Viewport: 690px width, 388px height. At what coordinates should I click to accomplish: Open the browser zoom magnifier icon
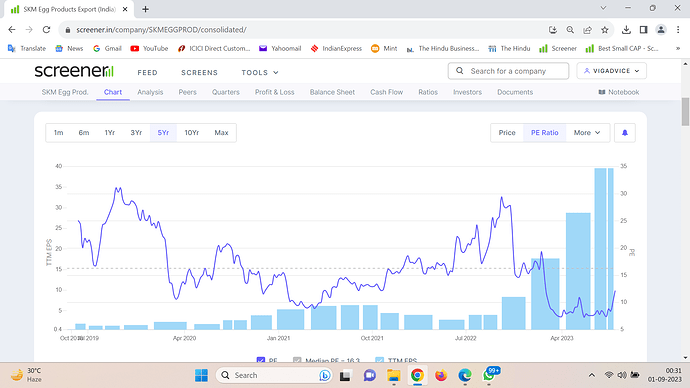pyautogui.click(x=570, y=30)
